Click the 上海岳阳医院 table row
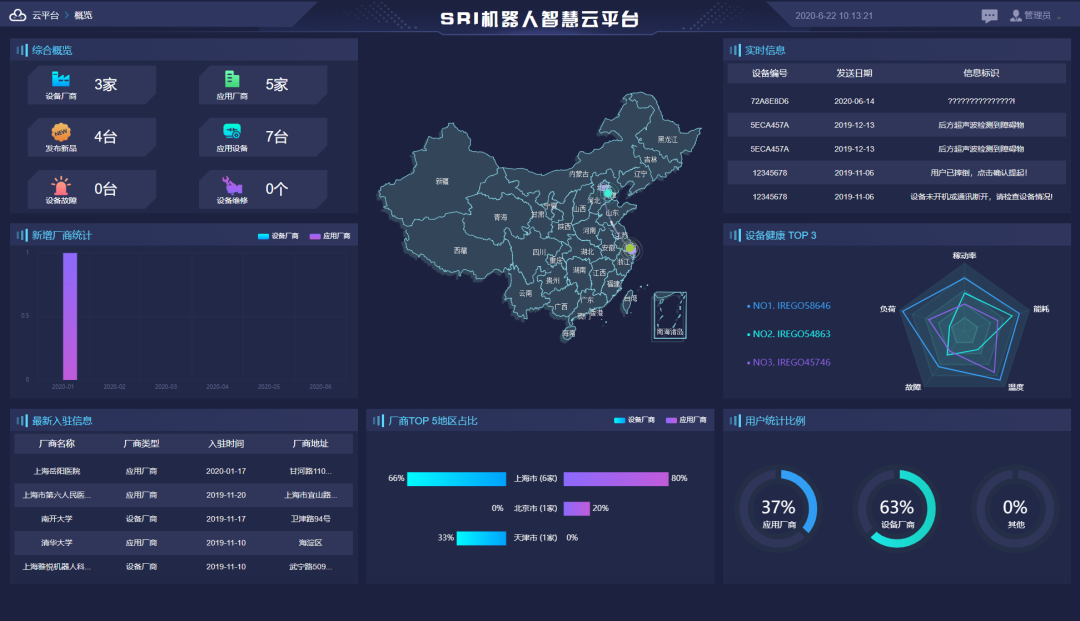Viewport: 1080px width, 621px height. [x=182, y=471]
